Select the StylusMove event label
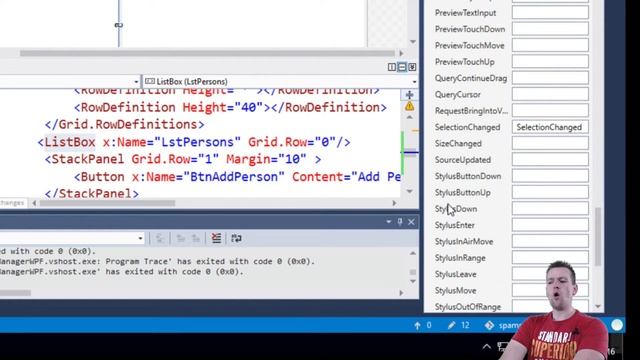Image resolution: width=640 pixels, height=360 pixels. tap(456, 291)
